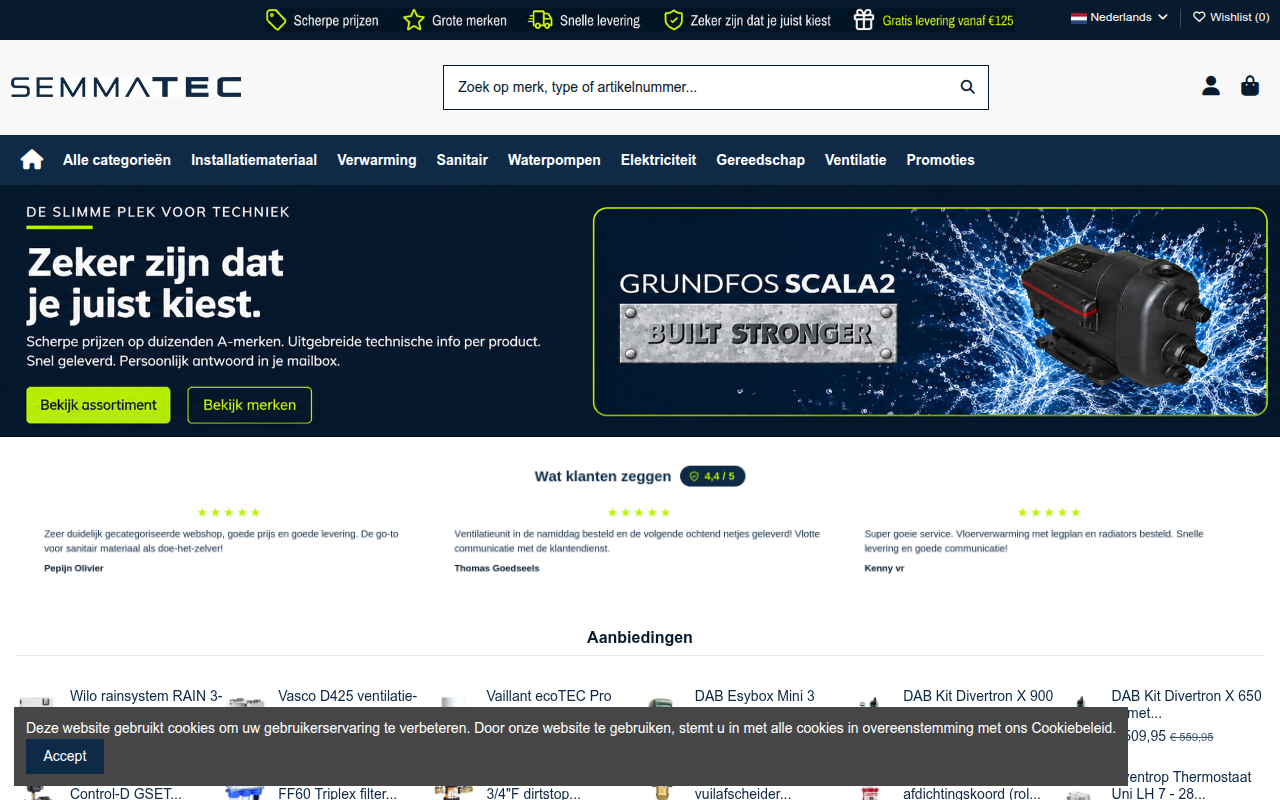Click the Grote merken star icon
This screenshot has width=1280, height=800.
pos(414,20)
